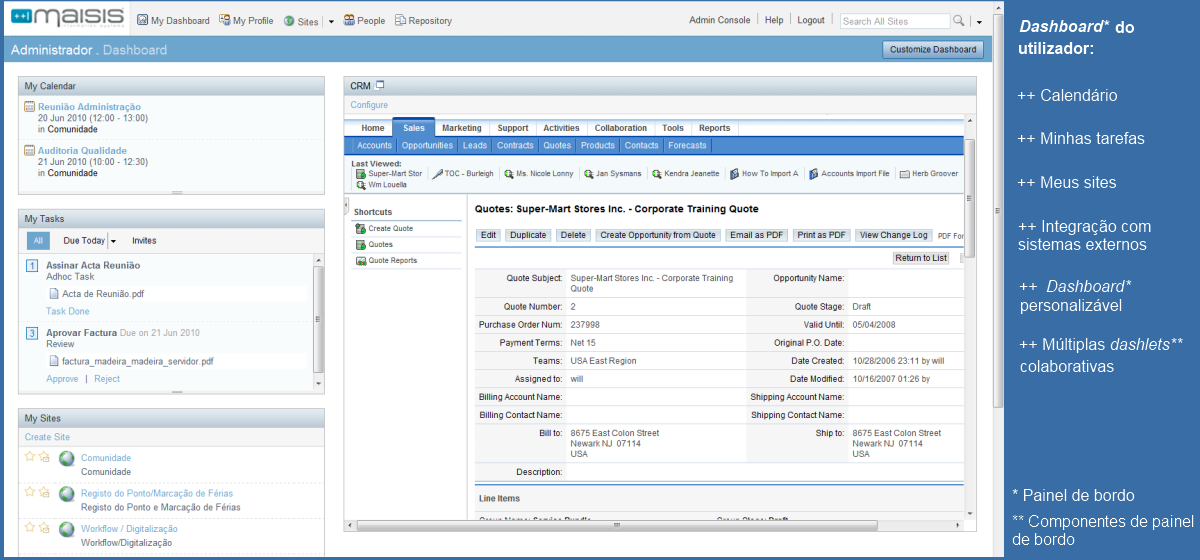1200x560 pixels.
Task: Open Opportunities in the Sales submenu
Action: pos(427,145)
